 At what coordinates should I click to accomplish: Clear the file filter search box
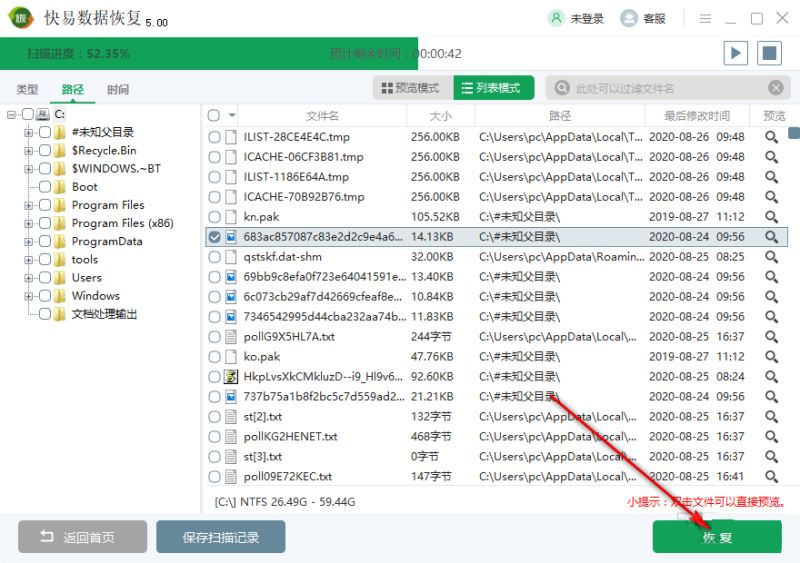(x=775, y=88)
